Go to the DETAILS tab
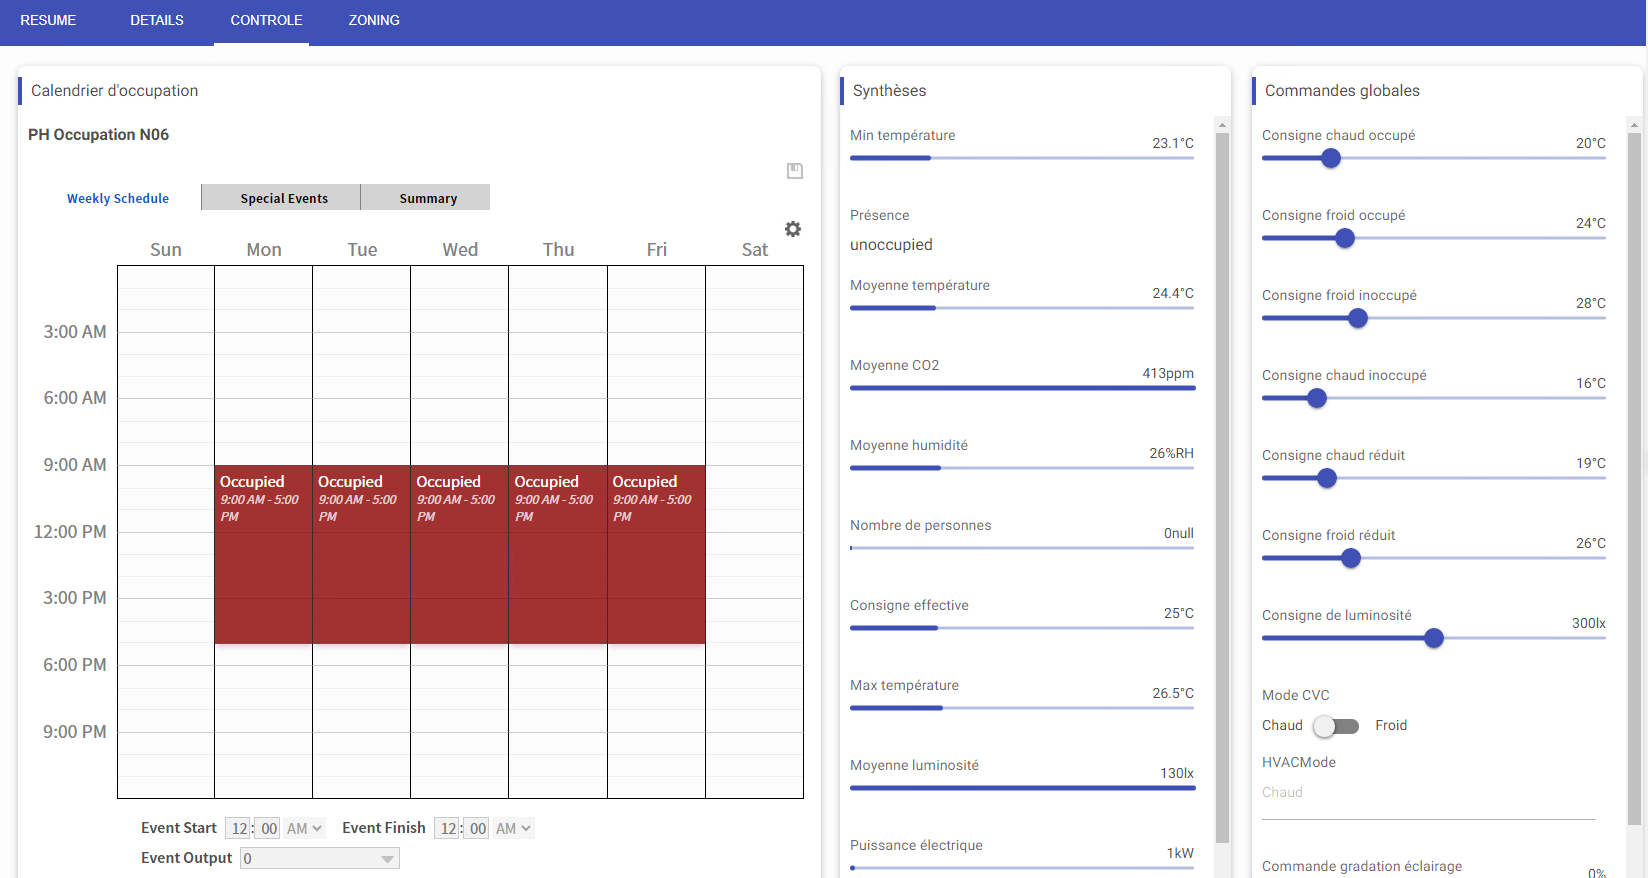This screenshot has width=1648, height=878. pos(157,20)
